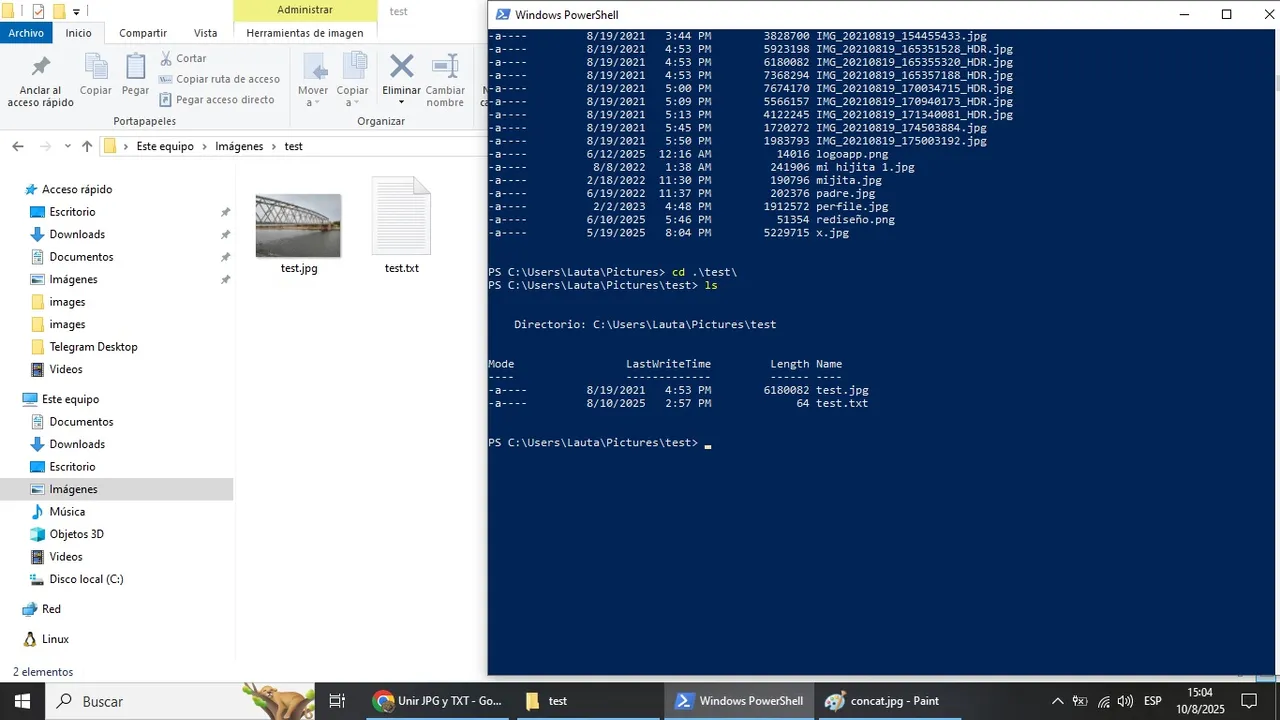
Task: Click the Pegar clipboard icon
Action: (x=135, y=66)
